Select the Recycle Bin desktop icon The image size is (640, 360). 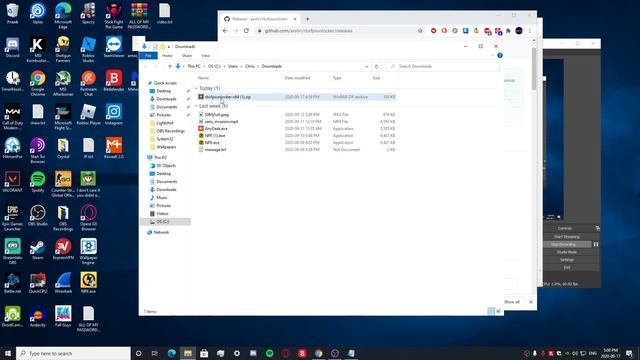[12, 14]
